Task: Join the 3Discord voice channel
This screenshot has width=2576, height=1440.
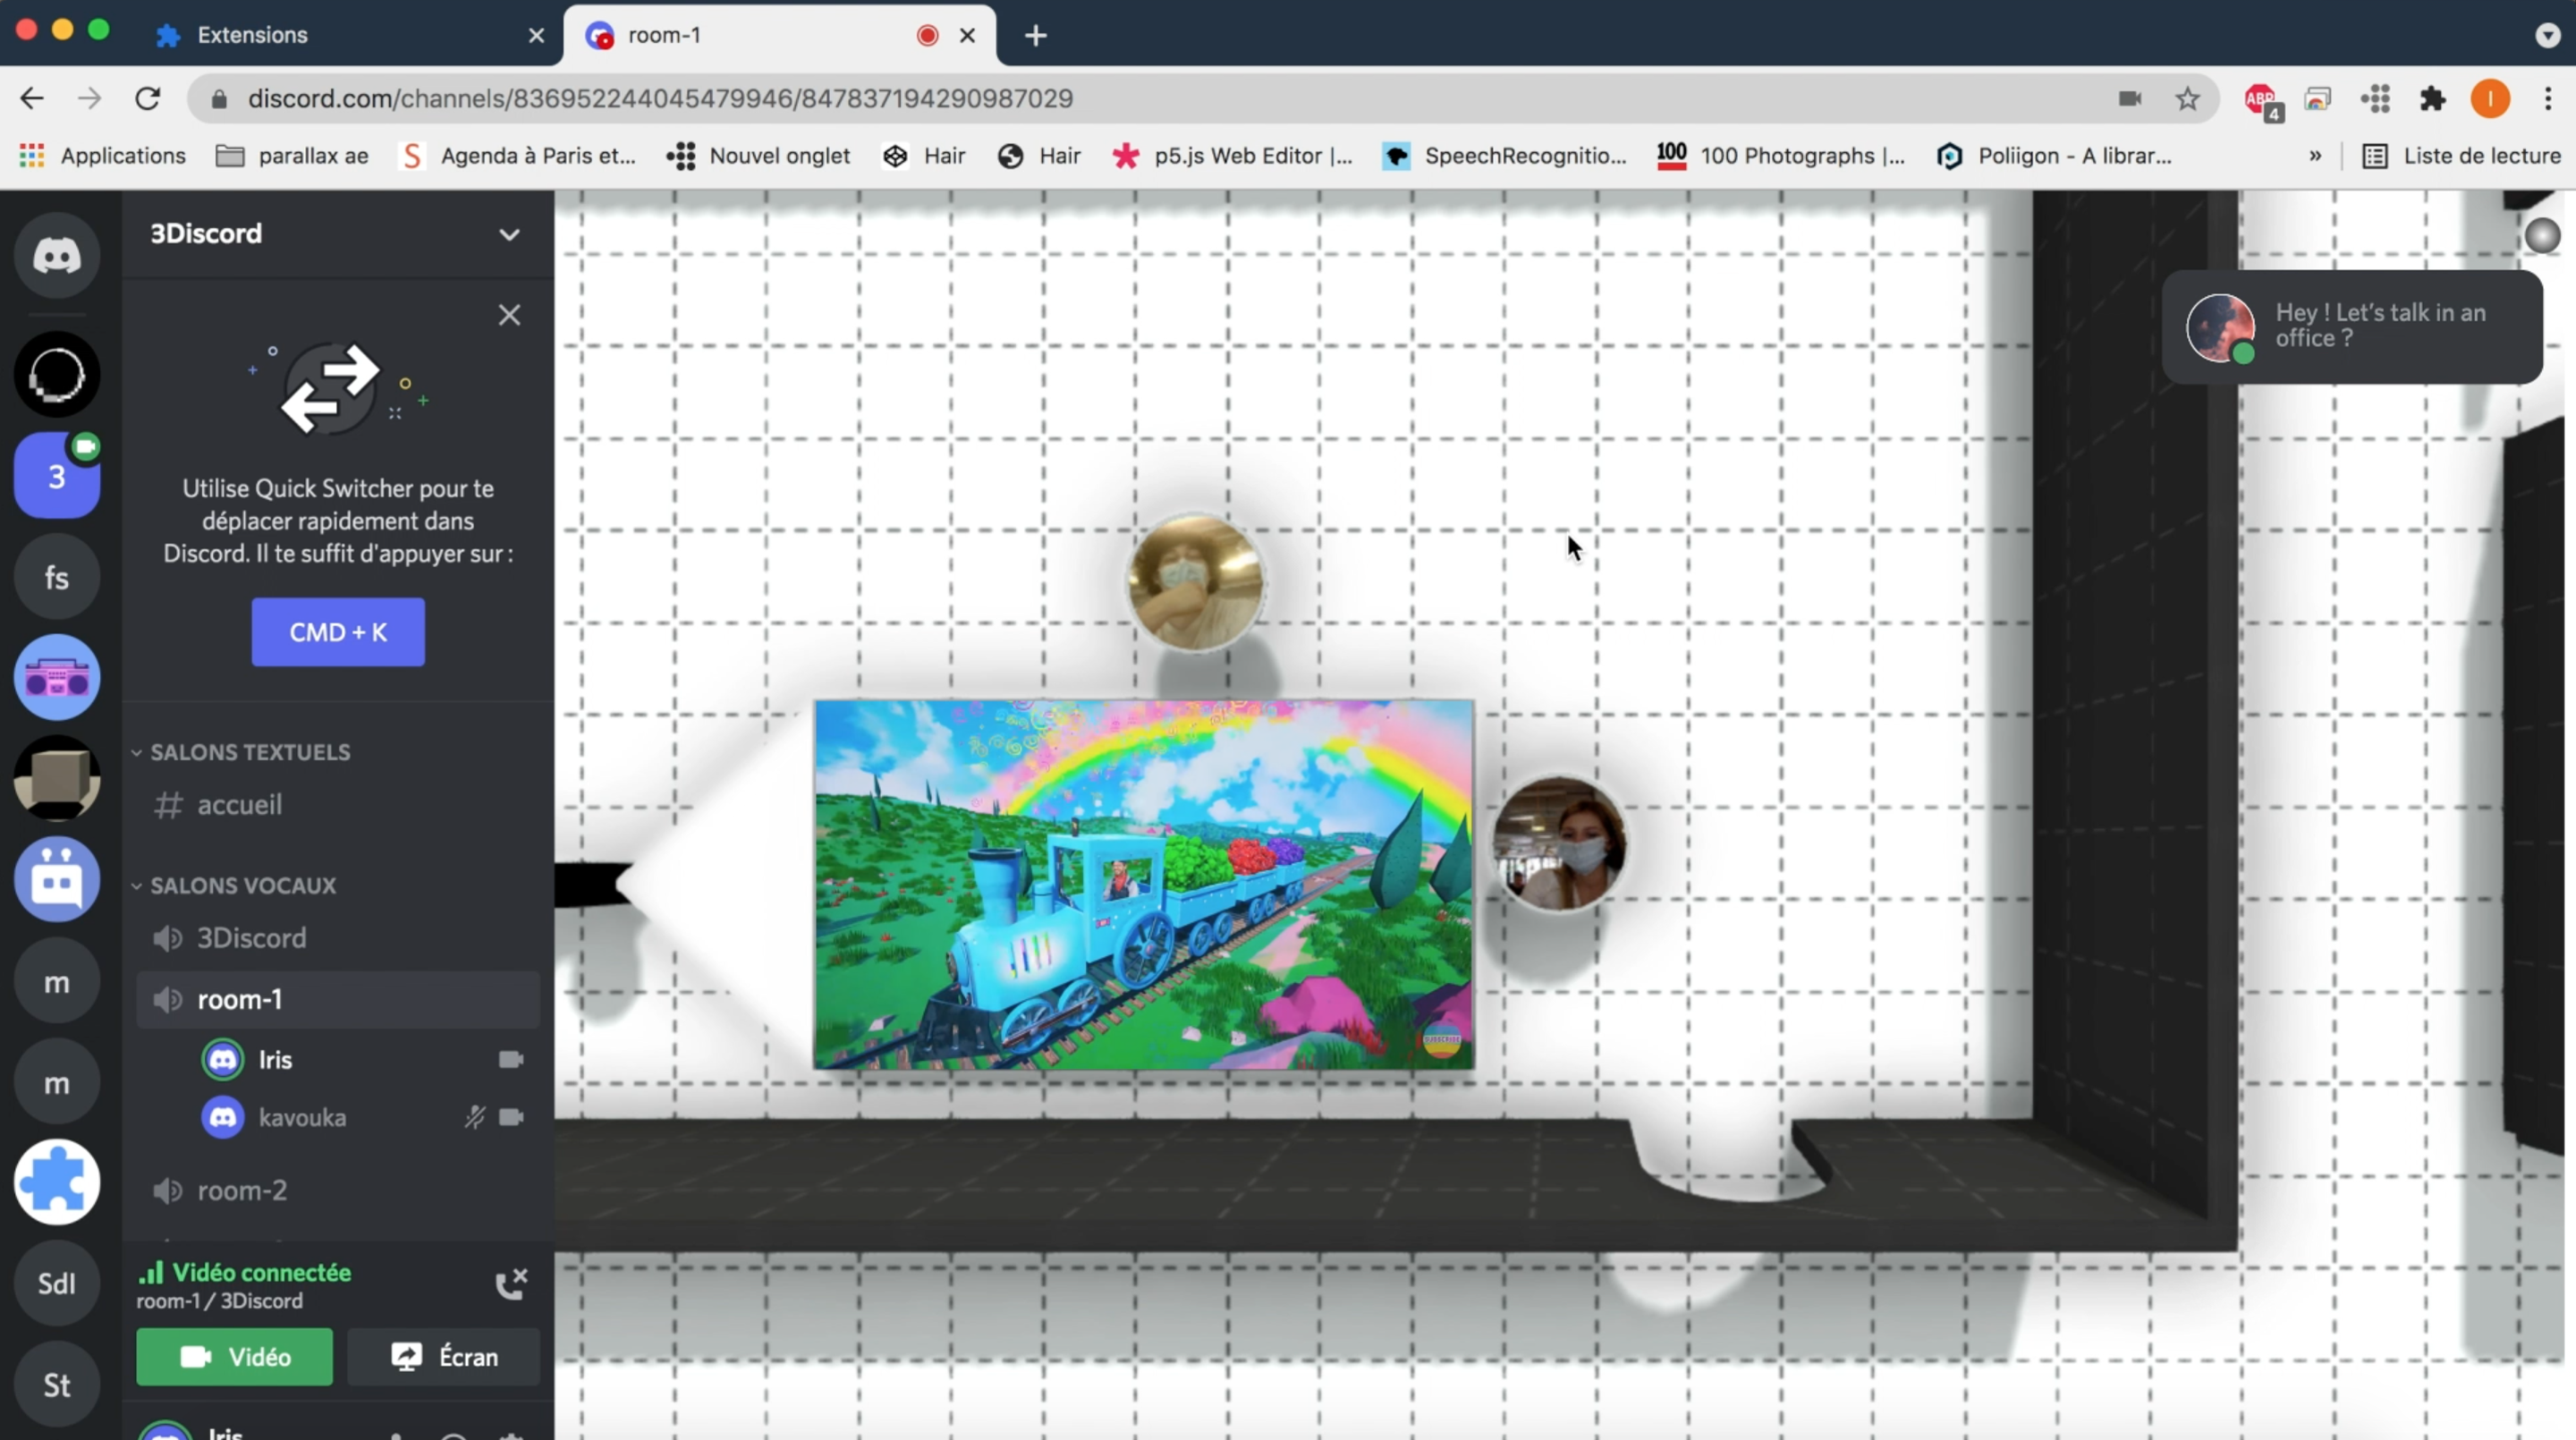Action: (338, 938)
